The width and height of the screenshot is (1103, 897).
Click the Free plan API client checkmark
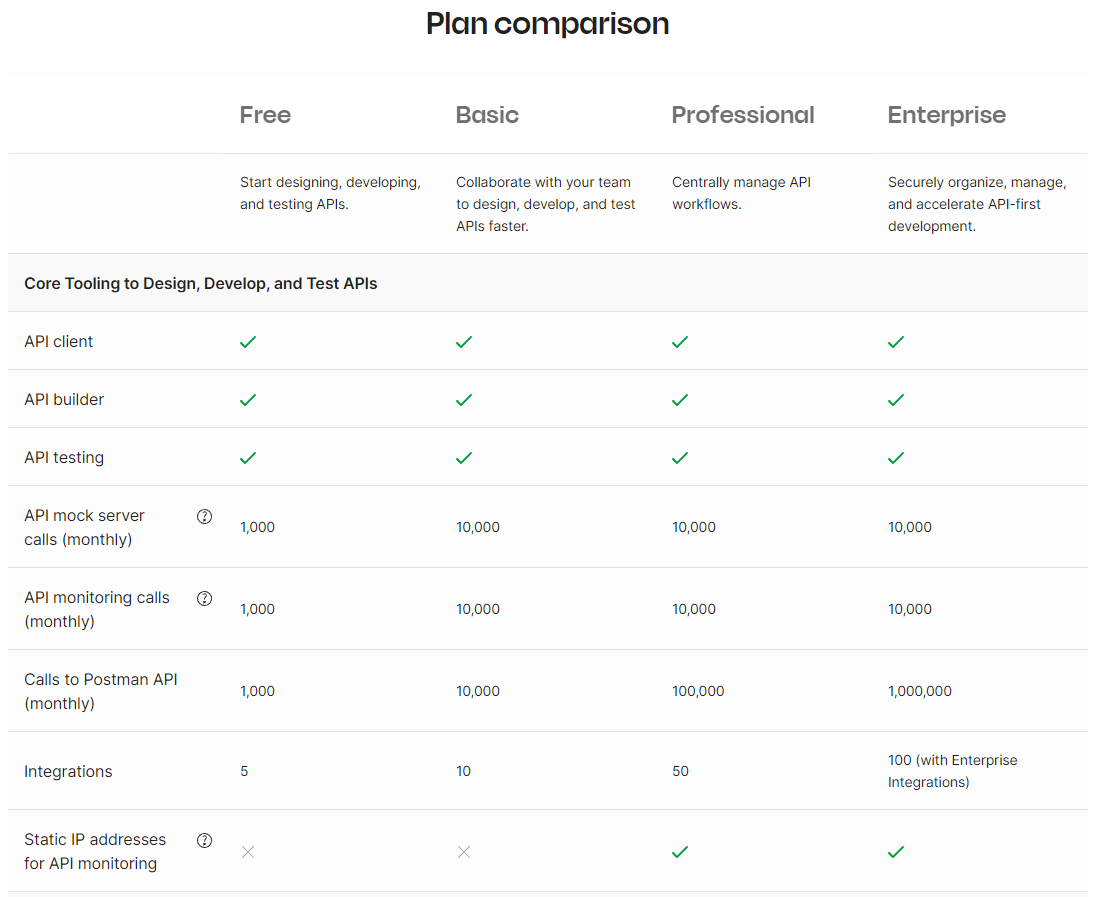[248, 342]
